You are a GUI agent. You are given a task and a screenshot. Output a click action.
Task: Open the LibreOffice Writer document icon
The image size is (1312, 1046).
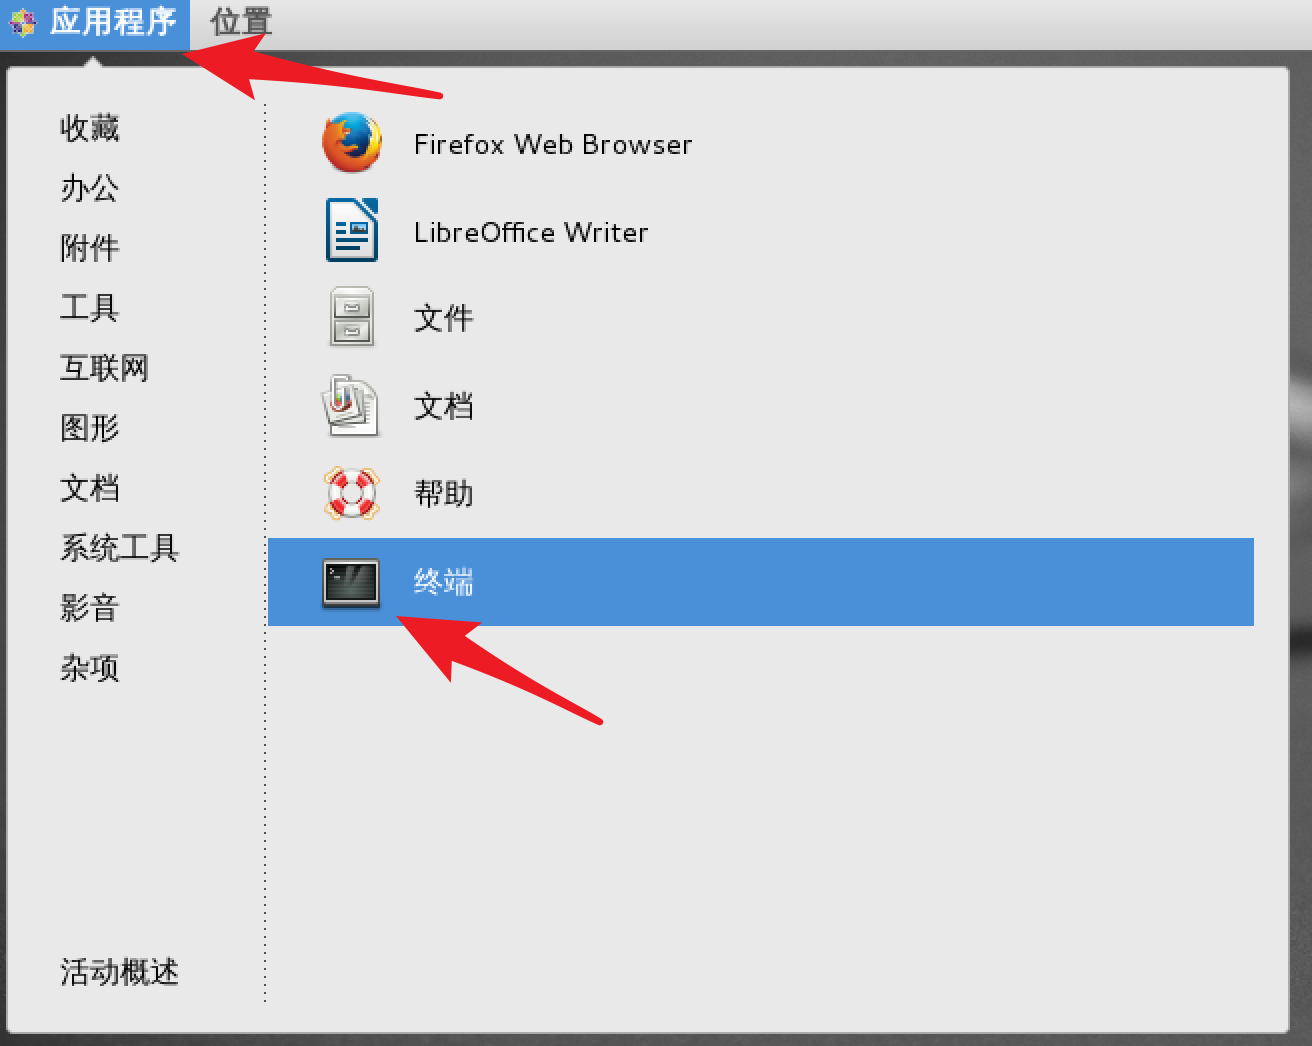click(x=352, y=230)
